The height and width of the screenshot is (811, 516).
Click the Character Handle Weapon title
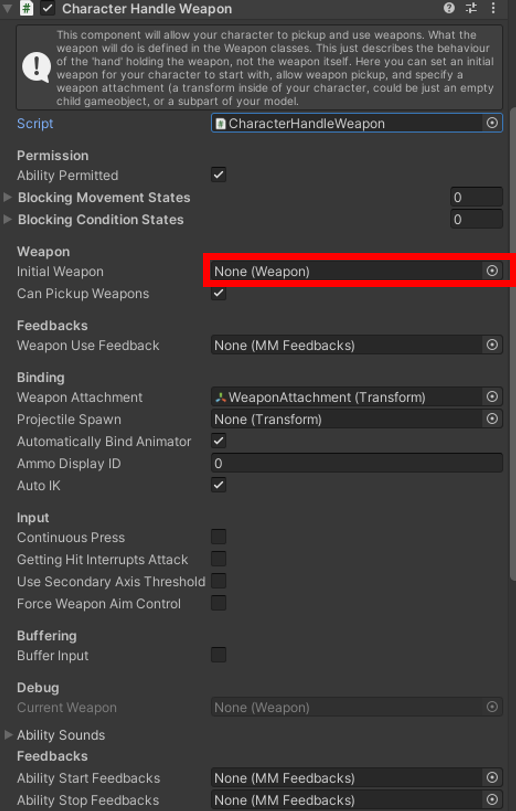[x=147, y=8]
